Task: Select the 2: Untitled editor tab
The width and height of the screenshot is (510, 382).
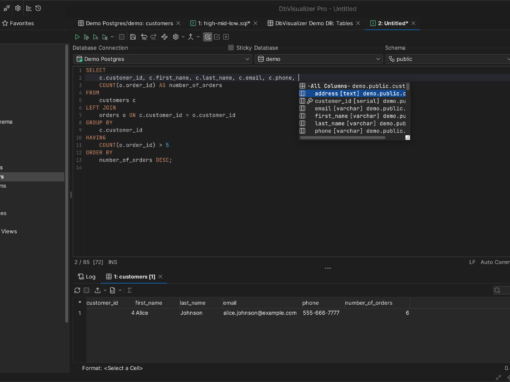Action: [389, 23]
